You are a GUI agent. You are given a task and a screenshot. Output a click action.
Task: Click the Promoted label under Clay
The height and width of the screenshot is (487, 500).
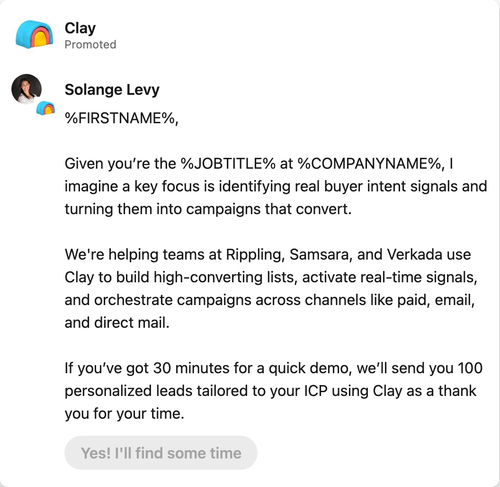(90, 44)
